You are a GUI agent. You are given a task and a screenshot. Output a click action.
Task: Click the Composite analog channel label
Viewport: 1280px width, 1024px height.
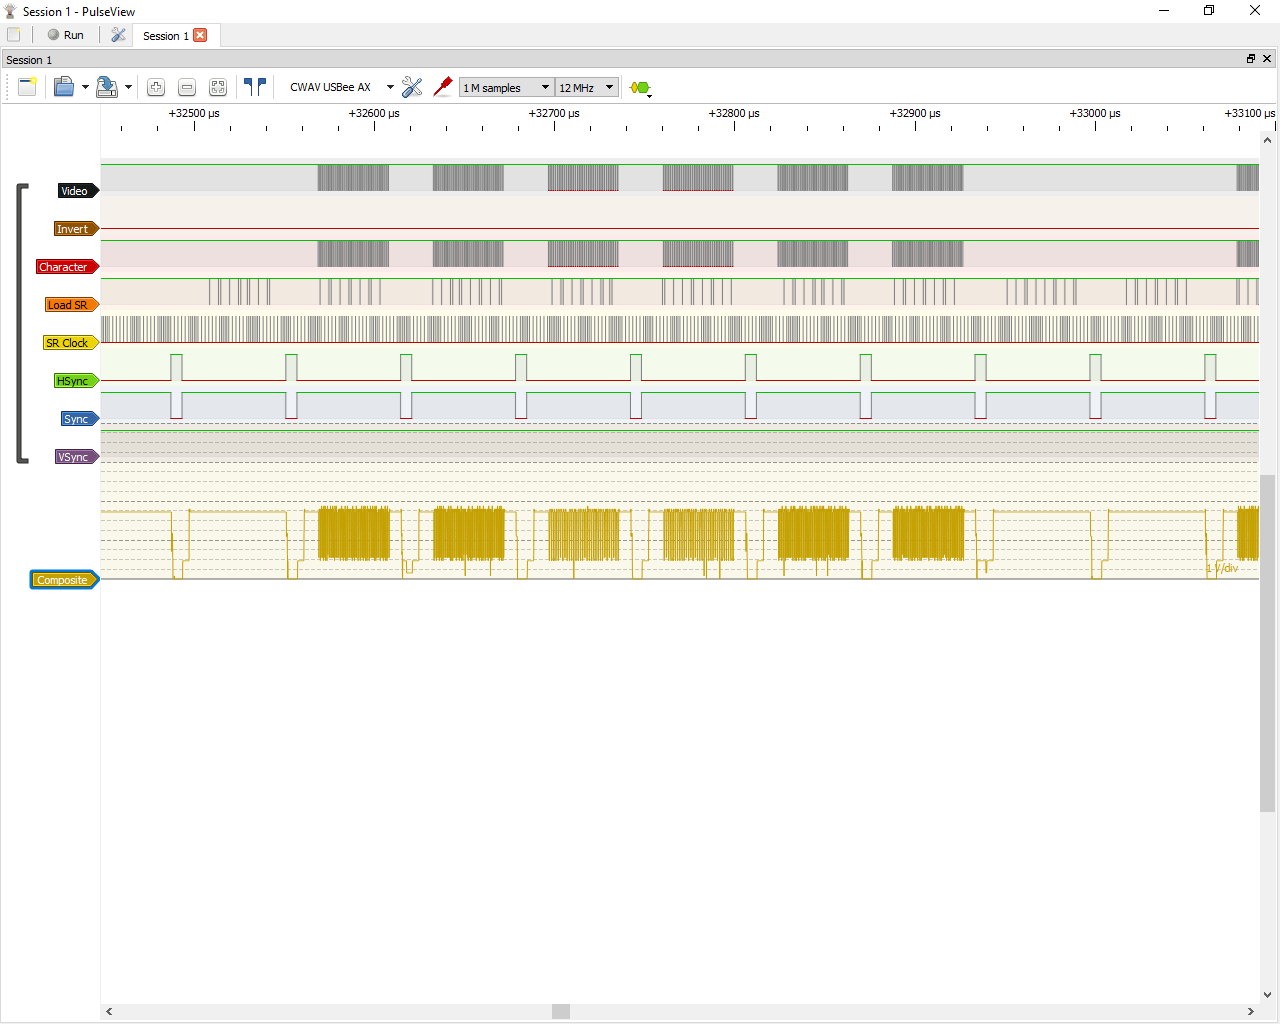pos(63,579)
